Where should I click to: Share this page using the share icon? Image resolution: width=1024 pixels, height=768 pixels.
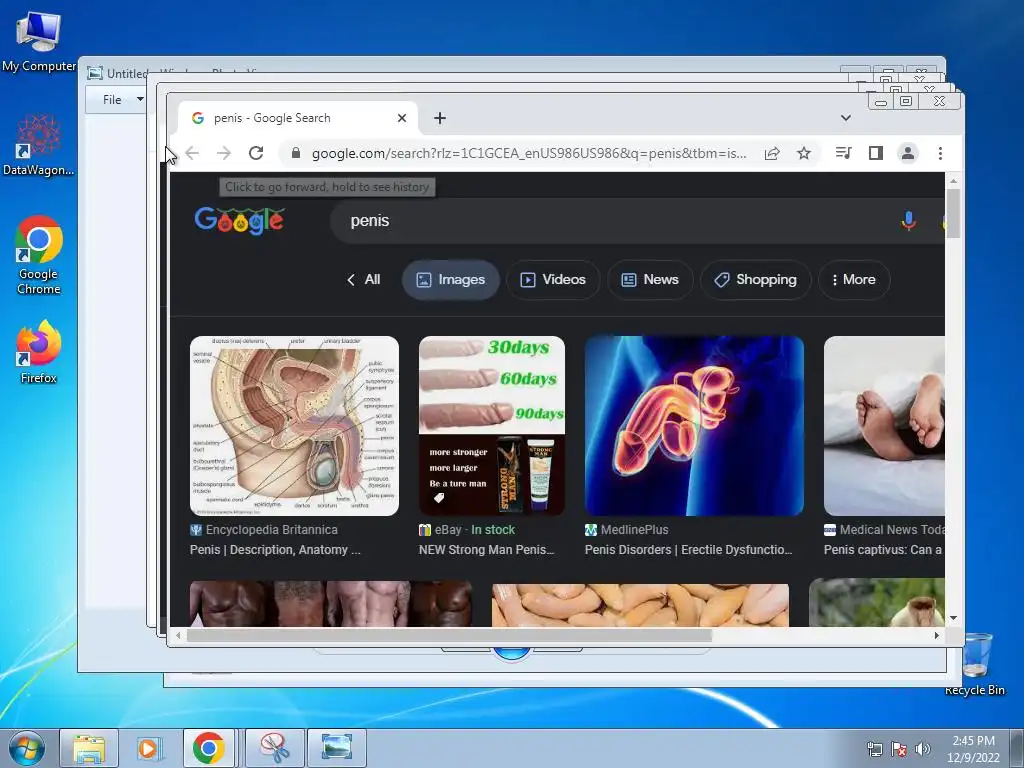pos(772,153)
